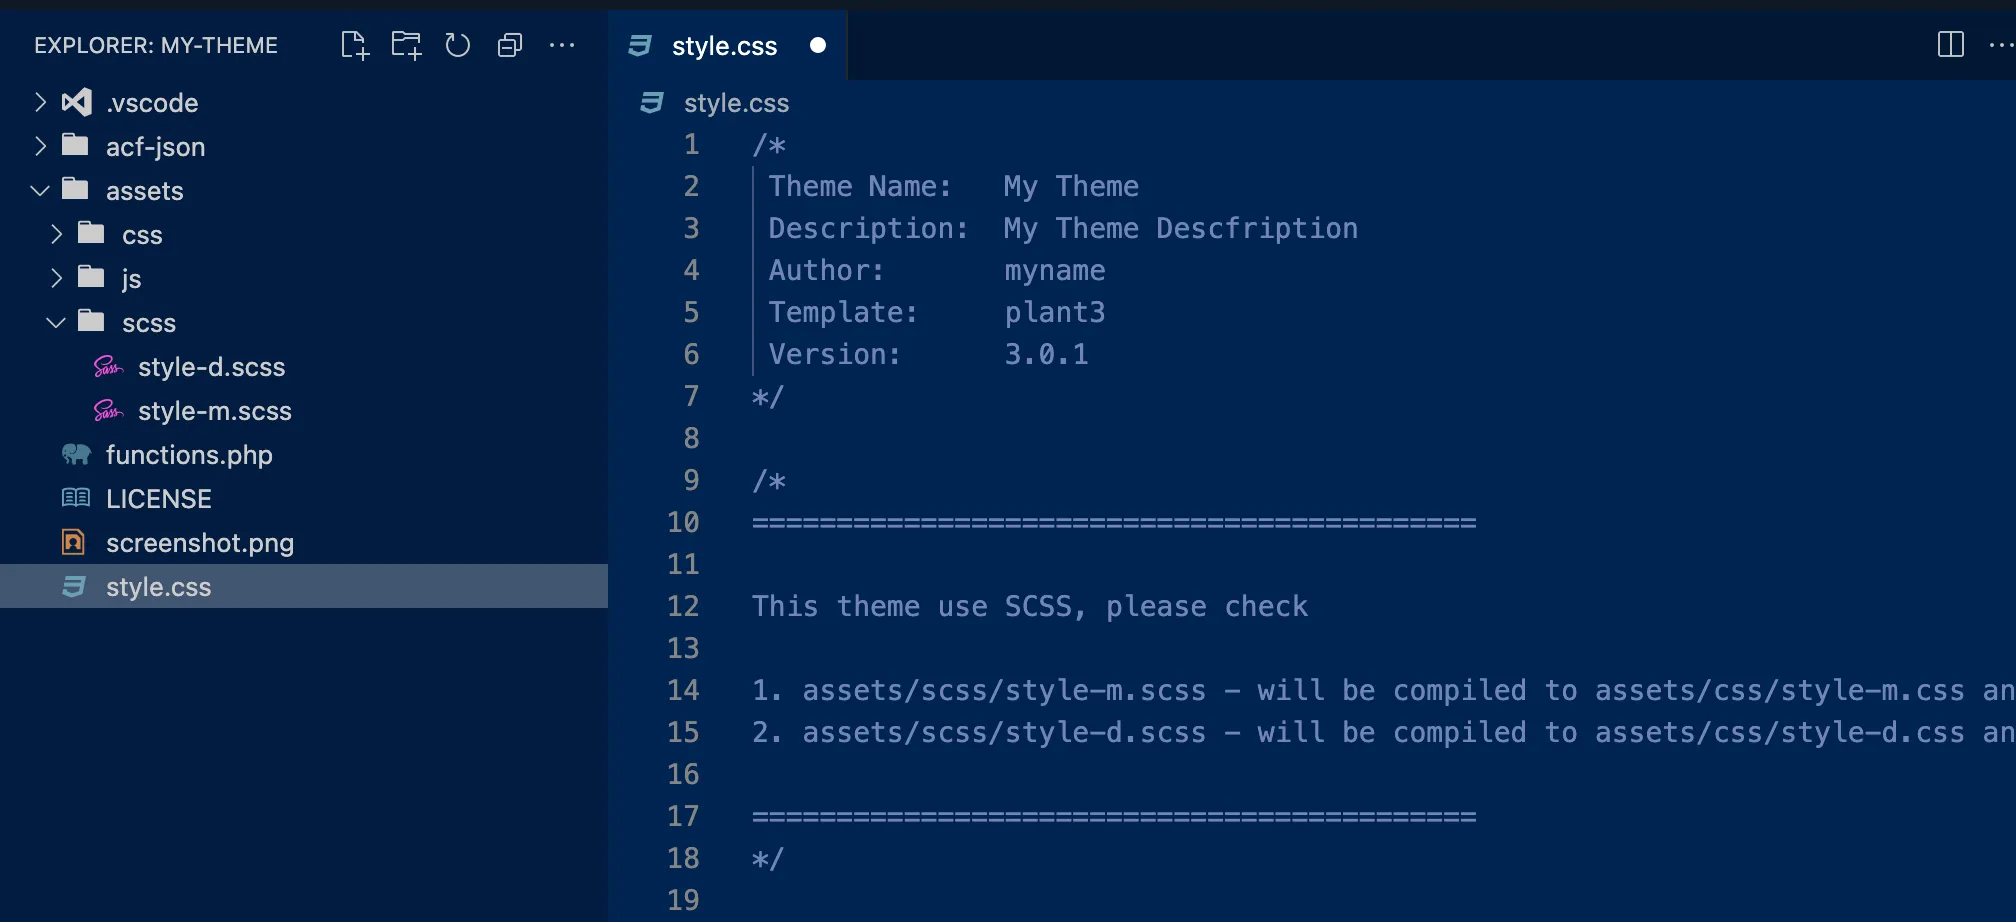
Task: Select the style.css editor tab
Action: click(723, 46)
